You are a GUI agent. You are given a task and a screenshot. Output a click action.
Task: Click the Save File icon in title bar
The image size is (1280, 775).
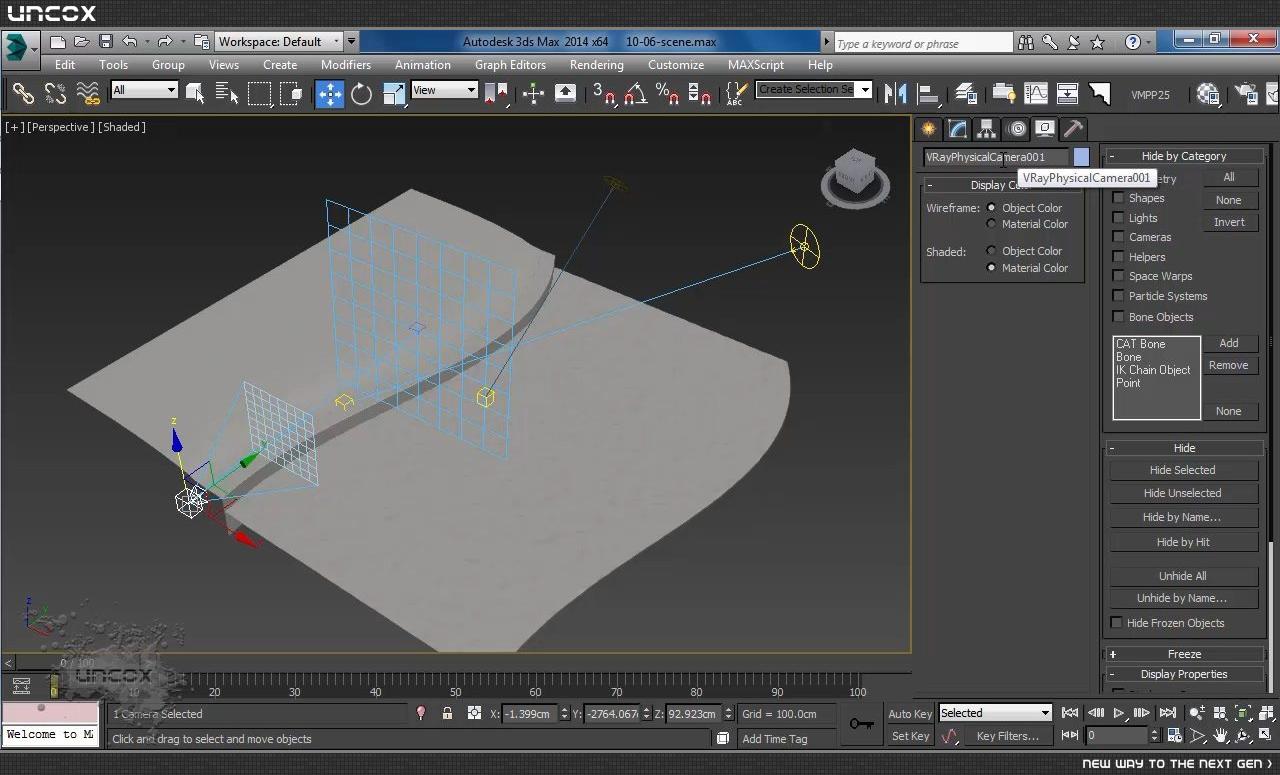(x=105, y=42)
